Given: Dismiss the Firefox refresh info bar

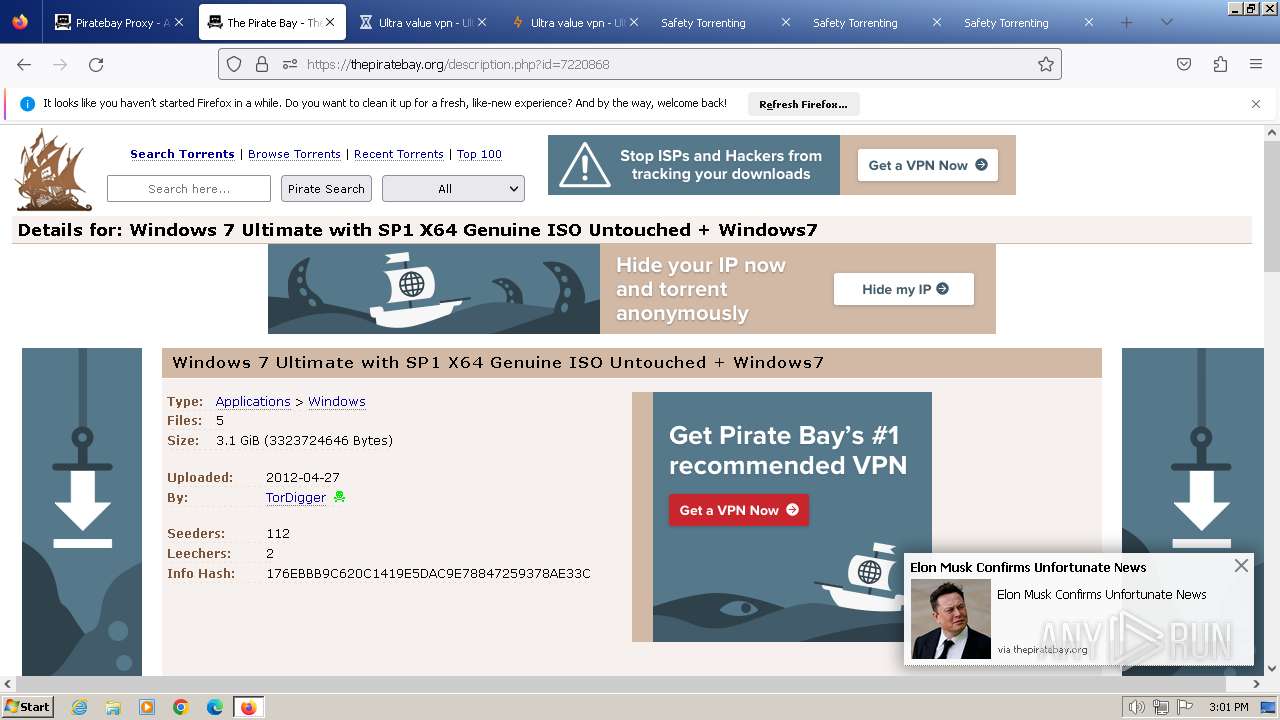Looking at the screenshot, I should click(x=1256, y=104).
